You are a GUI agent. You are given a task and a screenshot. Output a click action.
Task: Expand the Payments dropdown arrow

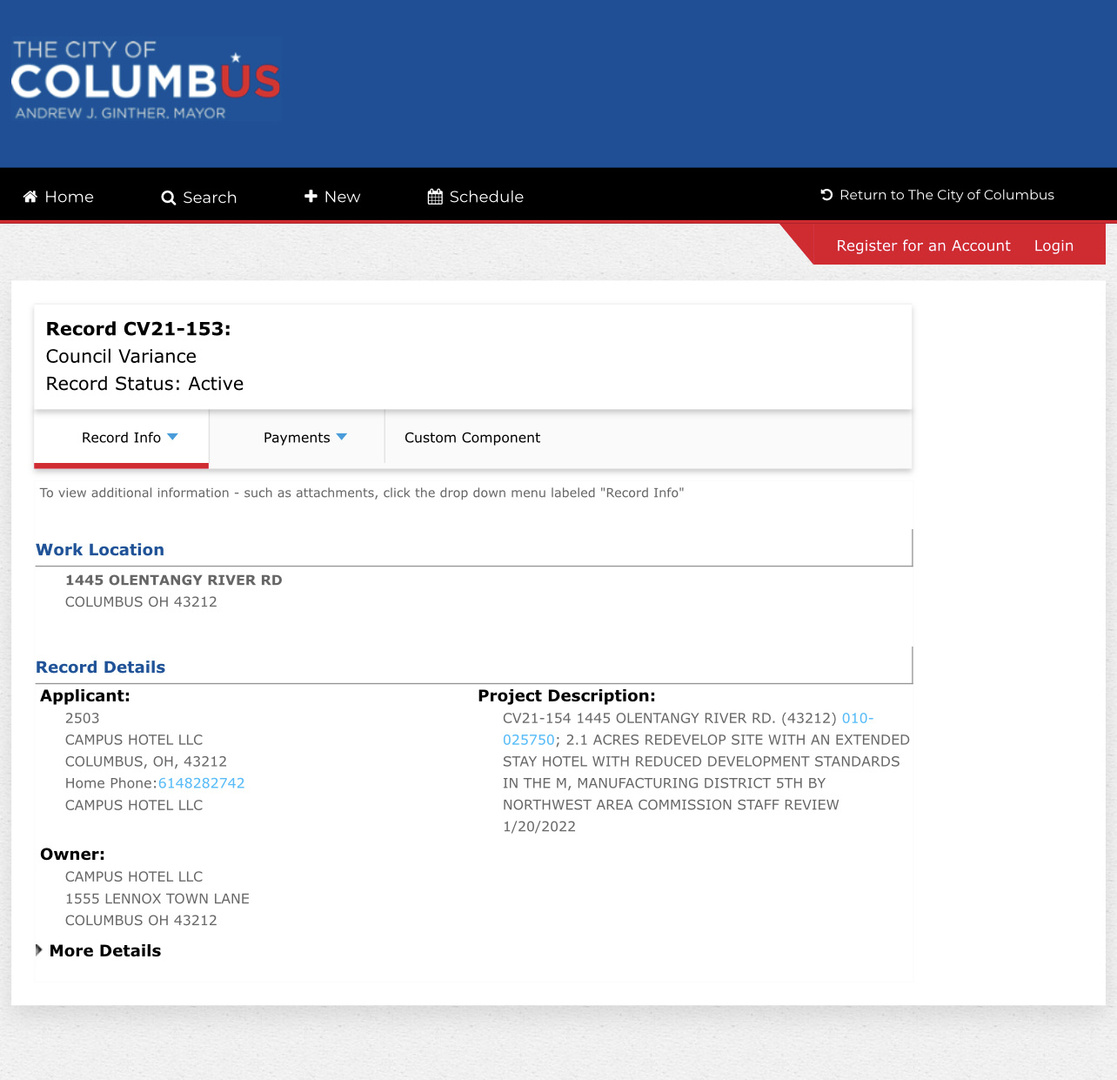point(341,437)
